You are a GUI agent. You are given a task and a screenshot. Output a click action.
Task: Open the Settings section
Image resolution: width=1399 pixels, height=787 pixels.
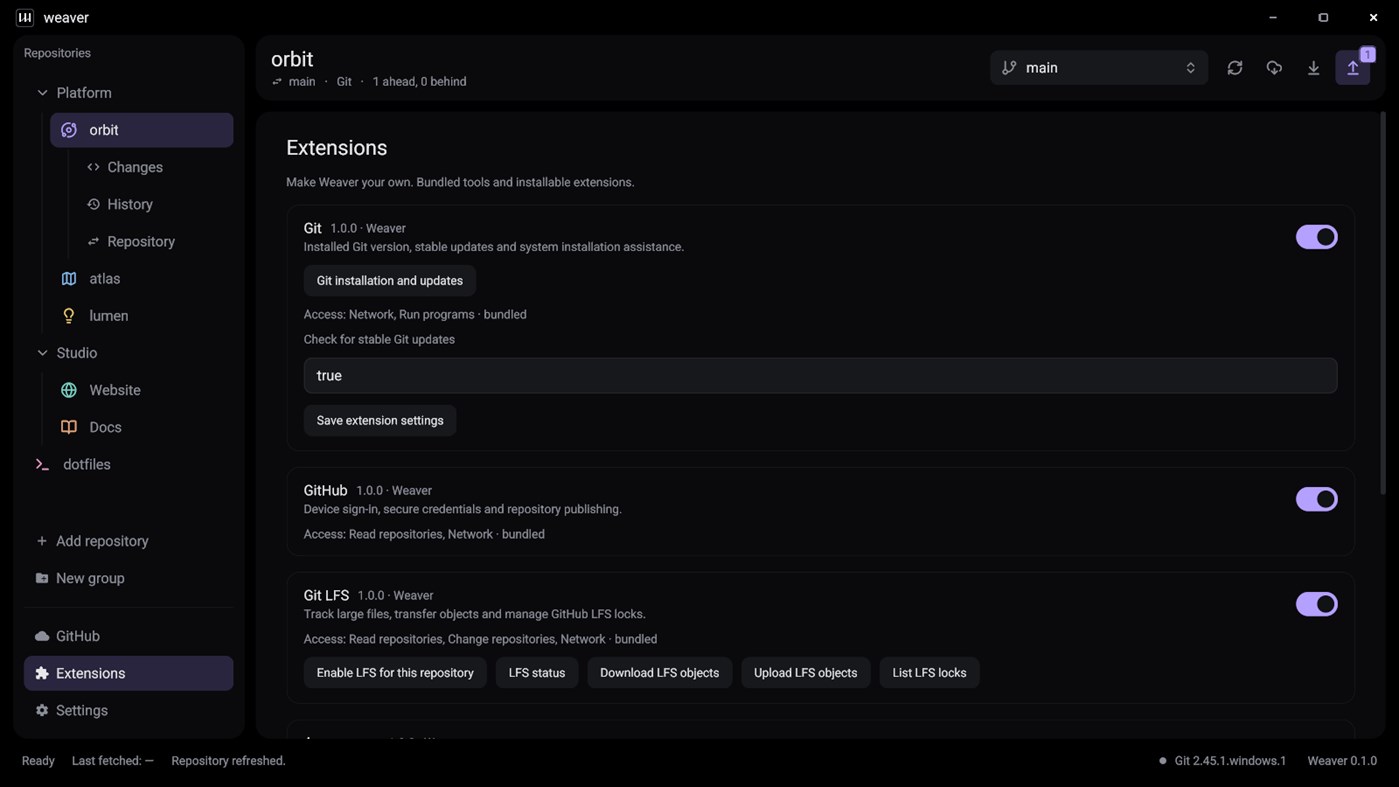click(x=129, y=710)
